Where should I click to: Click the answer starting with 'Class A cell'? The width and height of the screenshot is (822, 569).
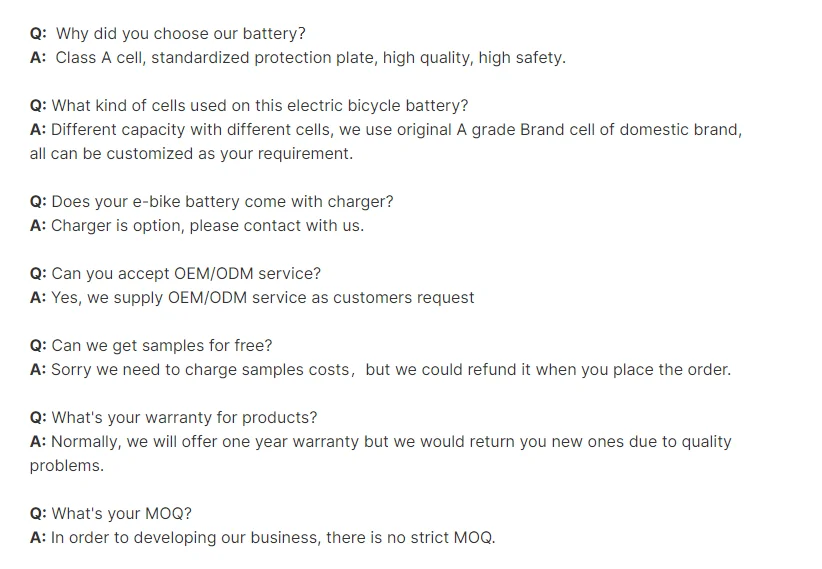[310, 58]
